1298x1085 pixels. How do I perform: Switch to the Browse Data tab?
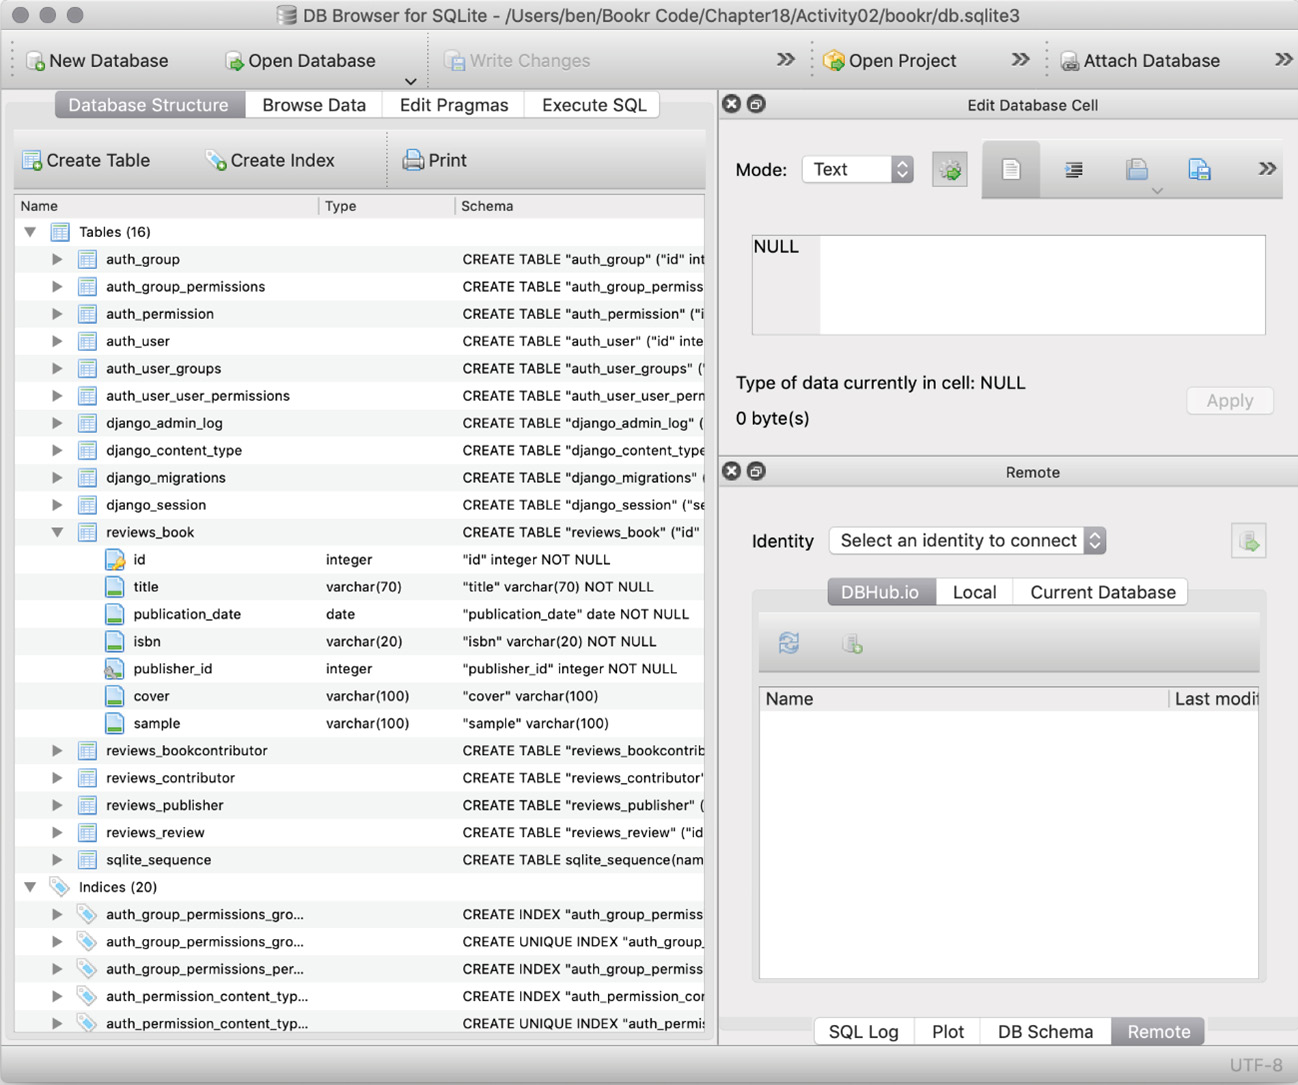[314, 105]
